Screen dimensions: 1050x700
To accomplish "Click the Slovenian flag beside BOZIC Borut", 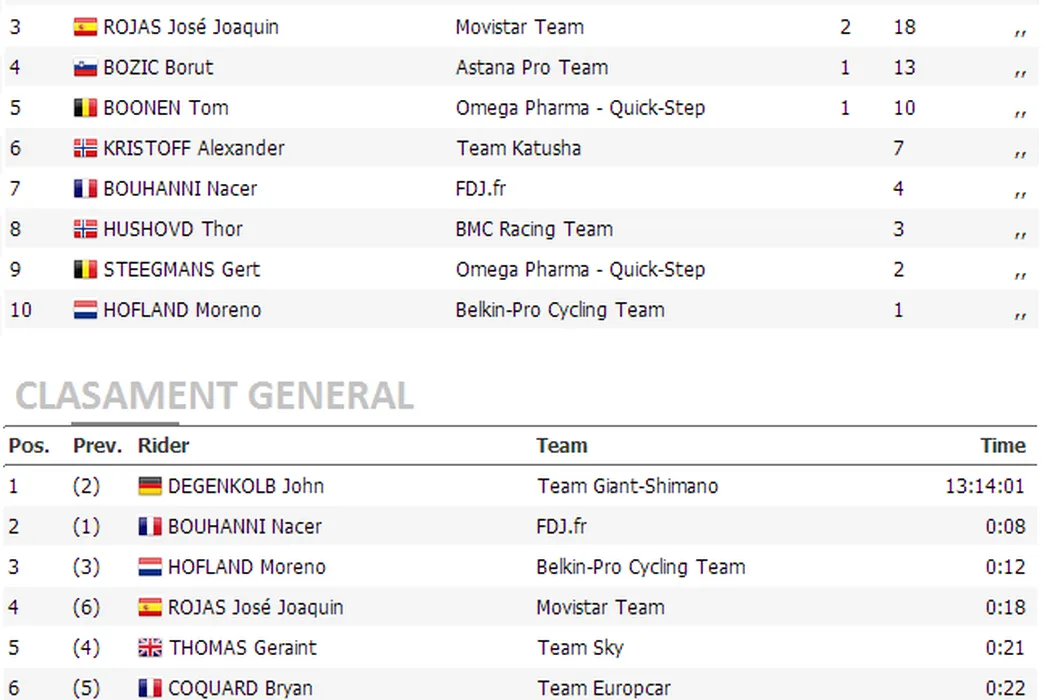I will tap(85, 68).
